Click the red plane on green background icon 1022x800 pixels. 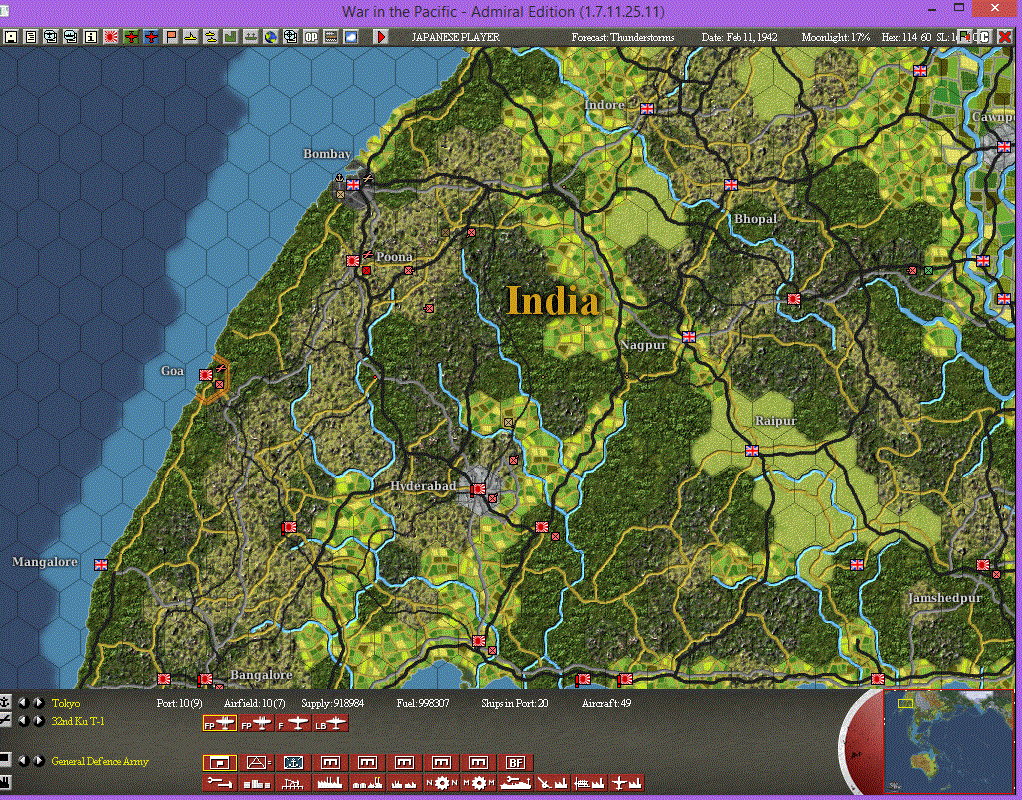click(132, 37)
